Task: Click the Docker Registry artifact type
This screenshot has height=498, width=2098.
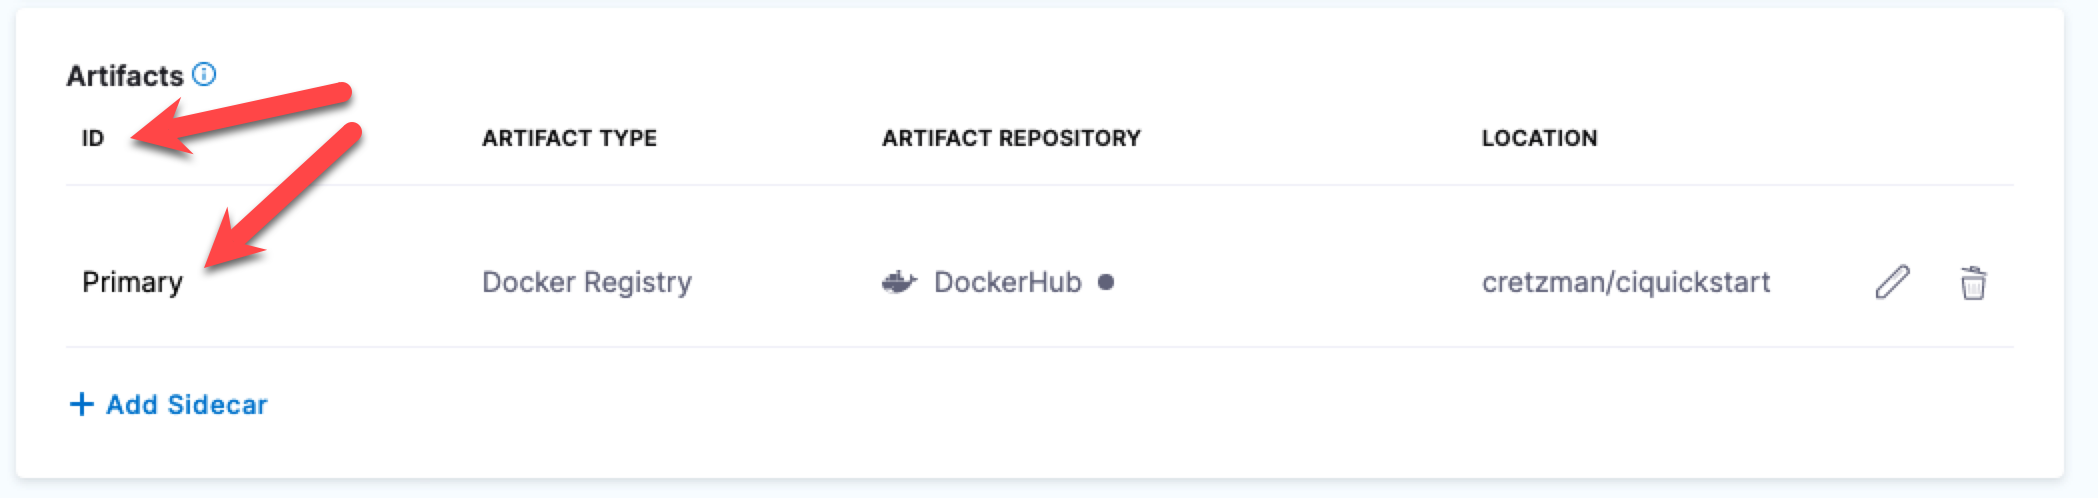Action: pyautogui.click(x=587, y=282)
